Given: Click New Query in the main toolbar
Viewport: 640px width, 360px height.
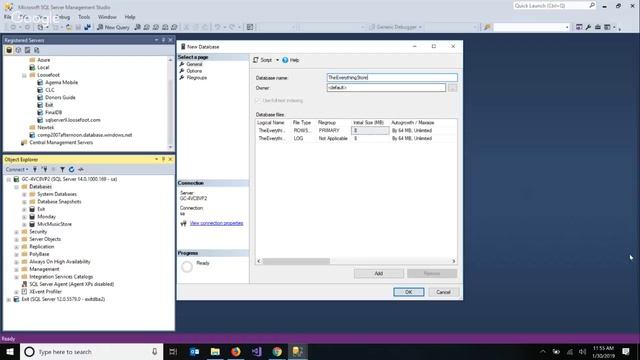Looking at the screenshot, I should coord(113,27).
